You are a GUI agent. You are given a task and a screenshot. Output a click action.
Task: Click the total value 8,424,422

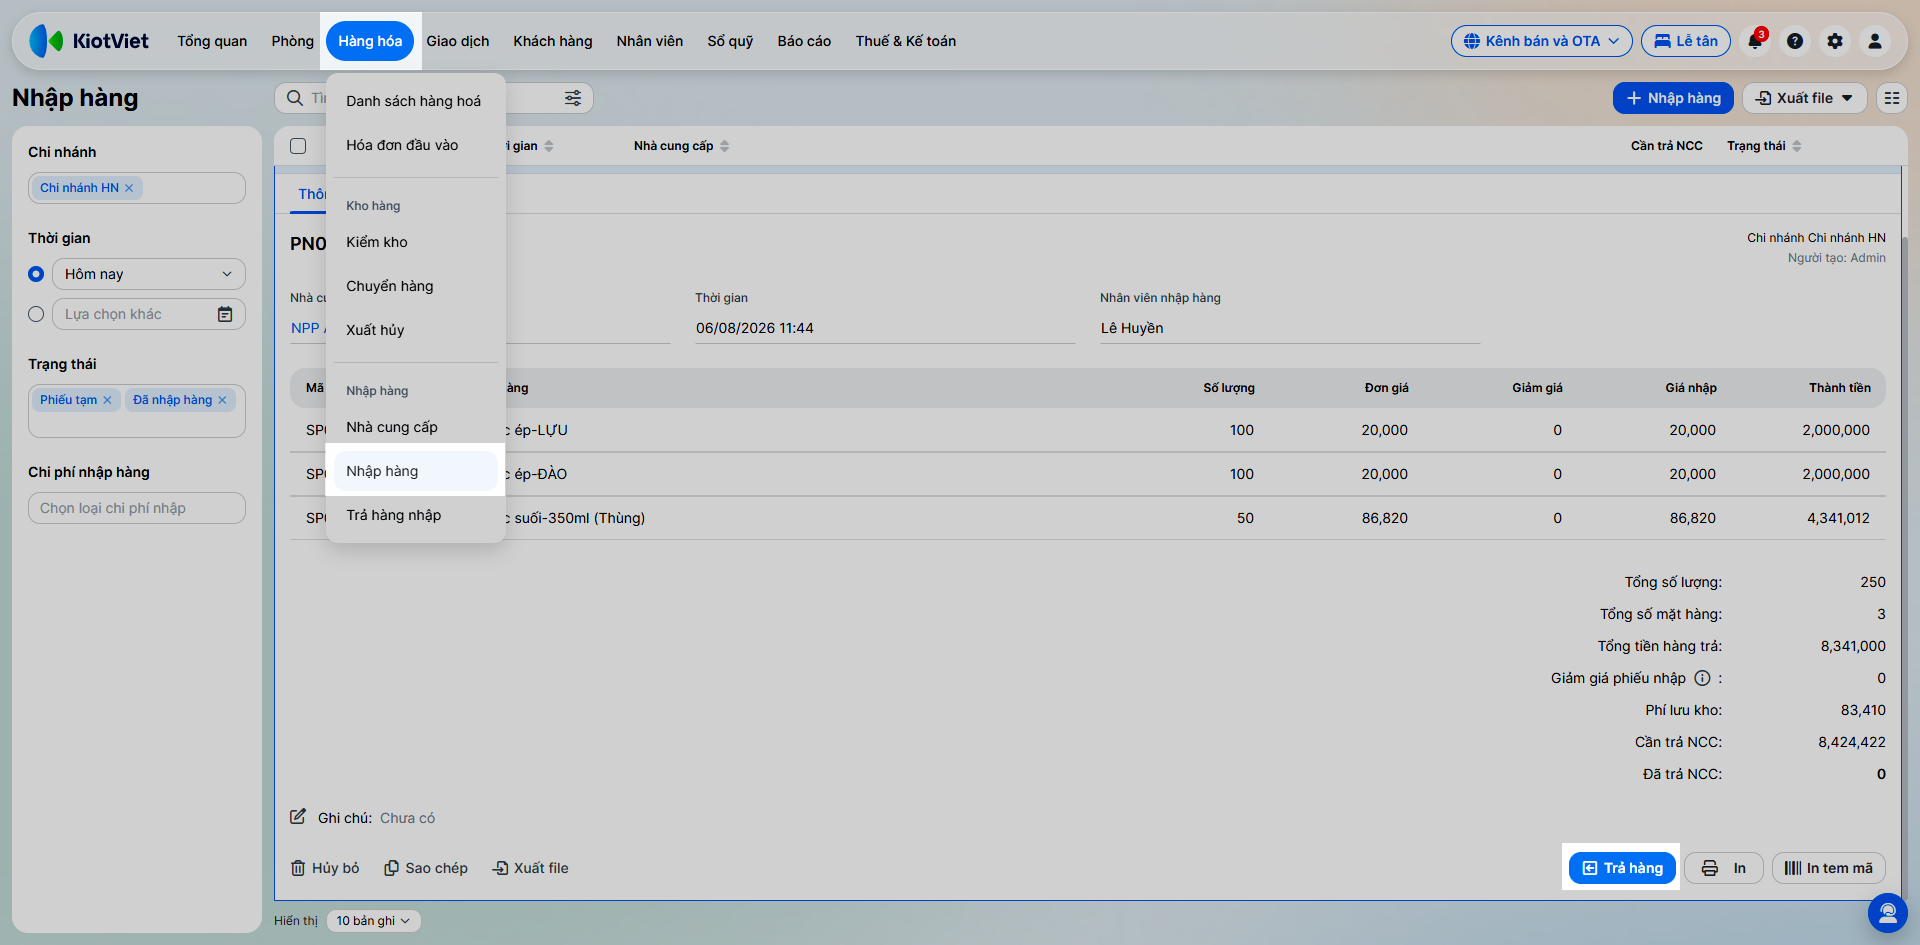coord(1852,742)
